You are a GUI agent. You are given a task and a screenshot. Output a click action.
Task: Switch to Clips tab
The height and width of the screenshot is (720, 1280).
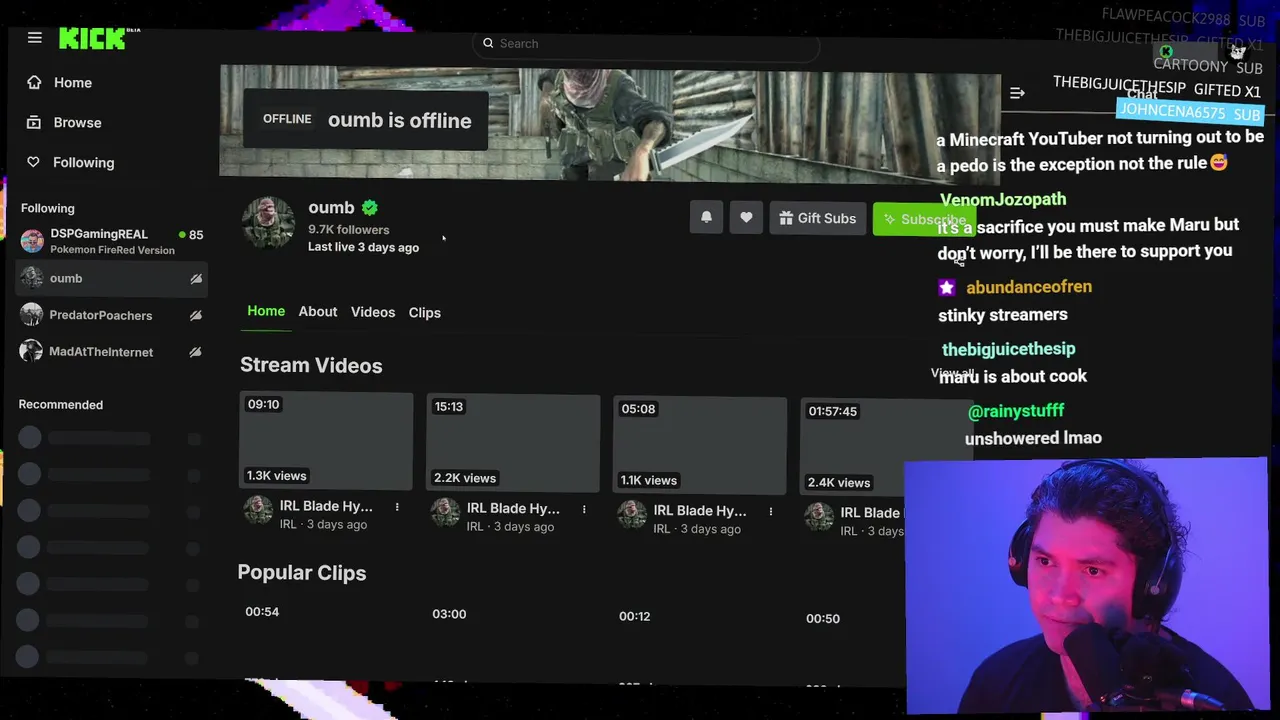pyautogui.click(x=425, y=313)
